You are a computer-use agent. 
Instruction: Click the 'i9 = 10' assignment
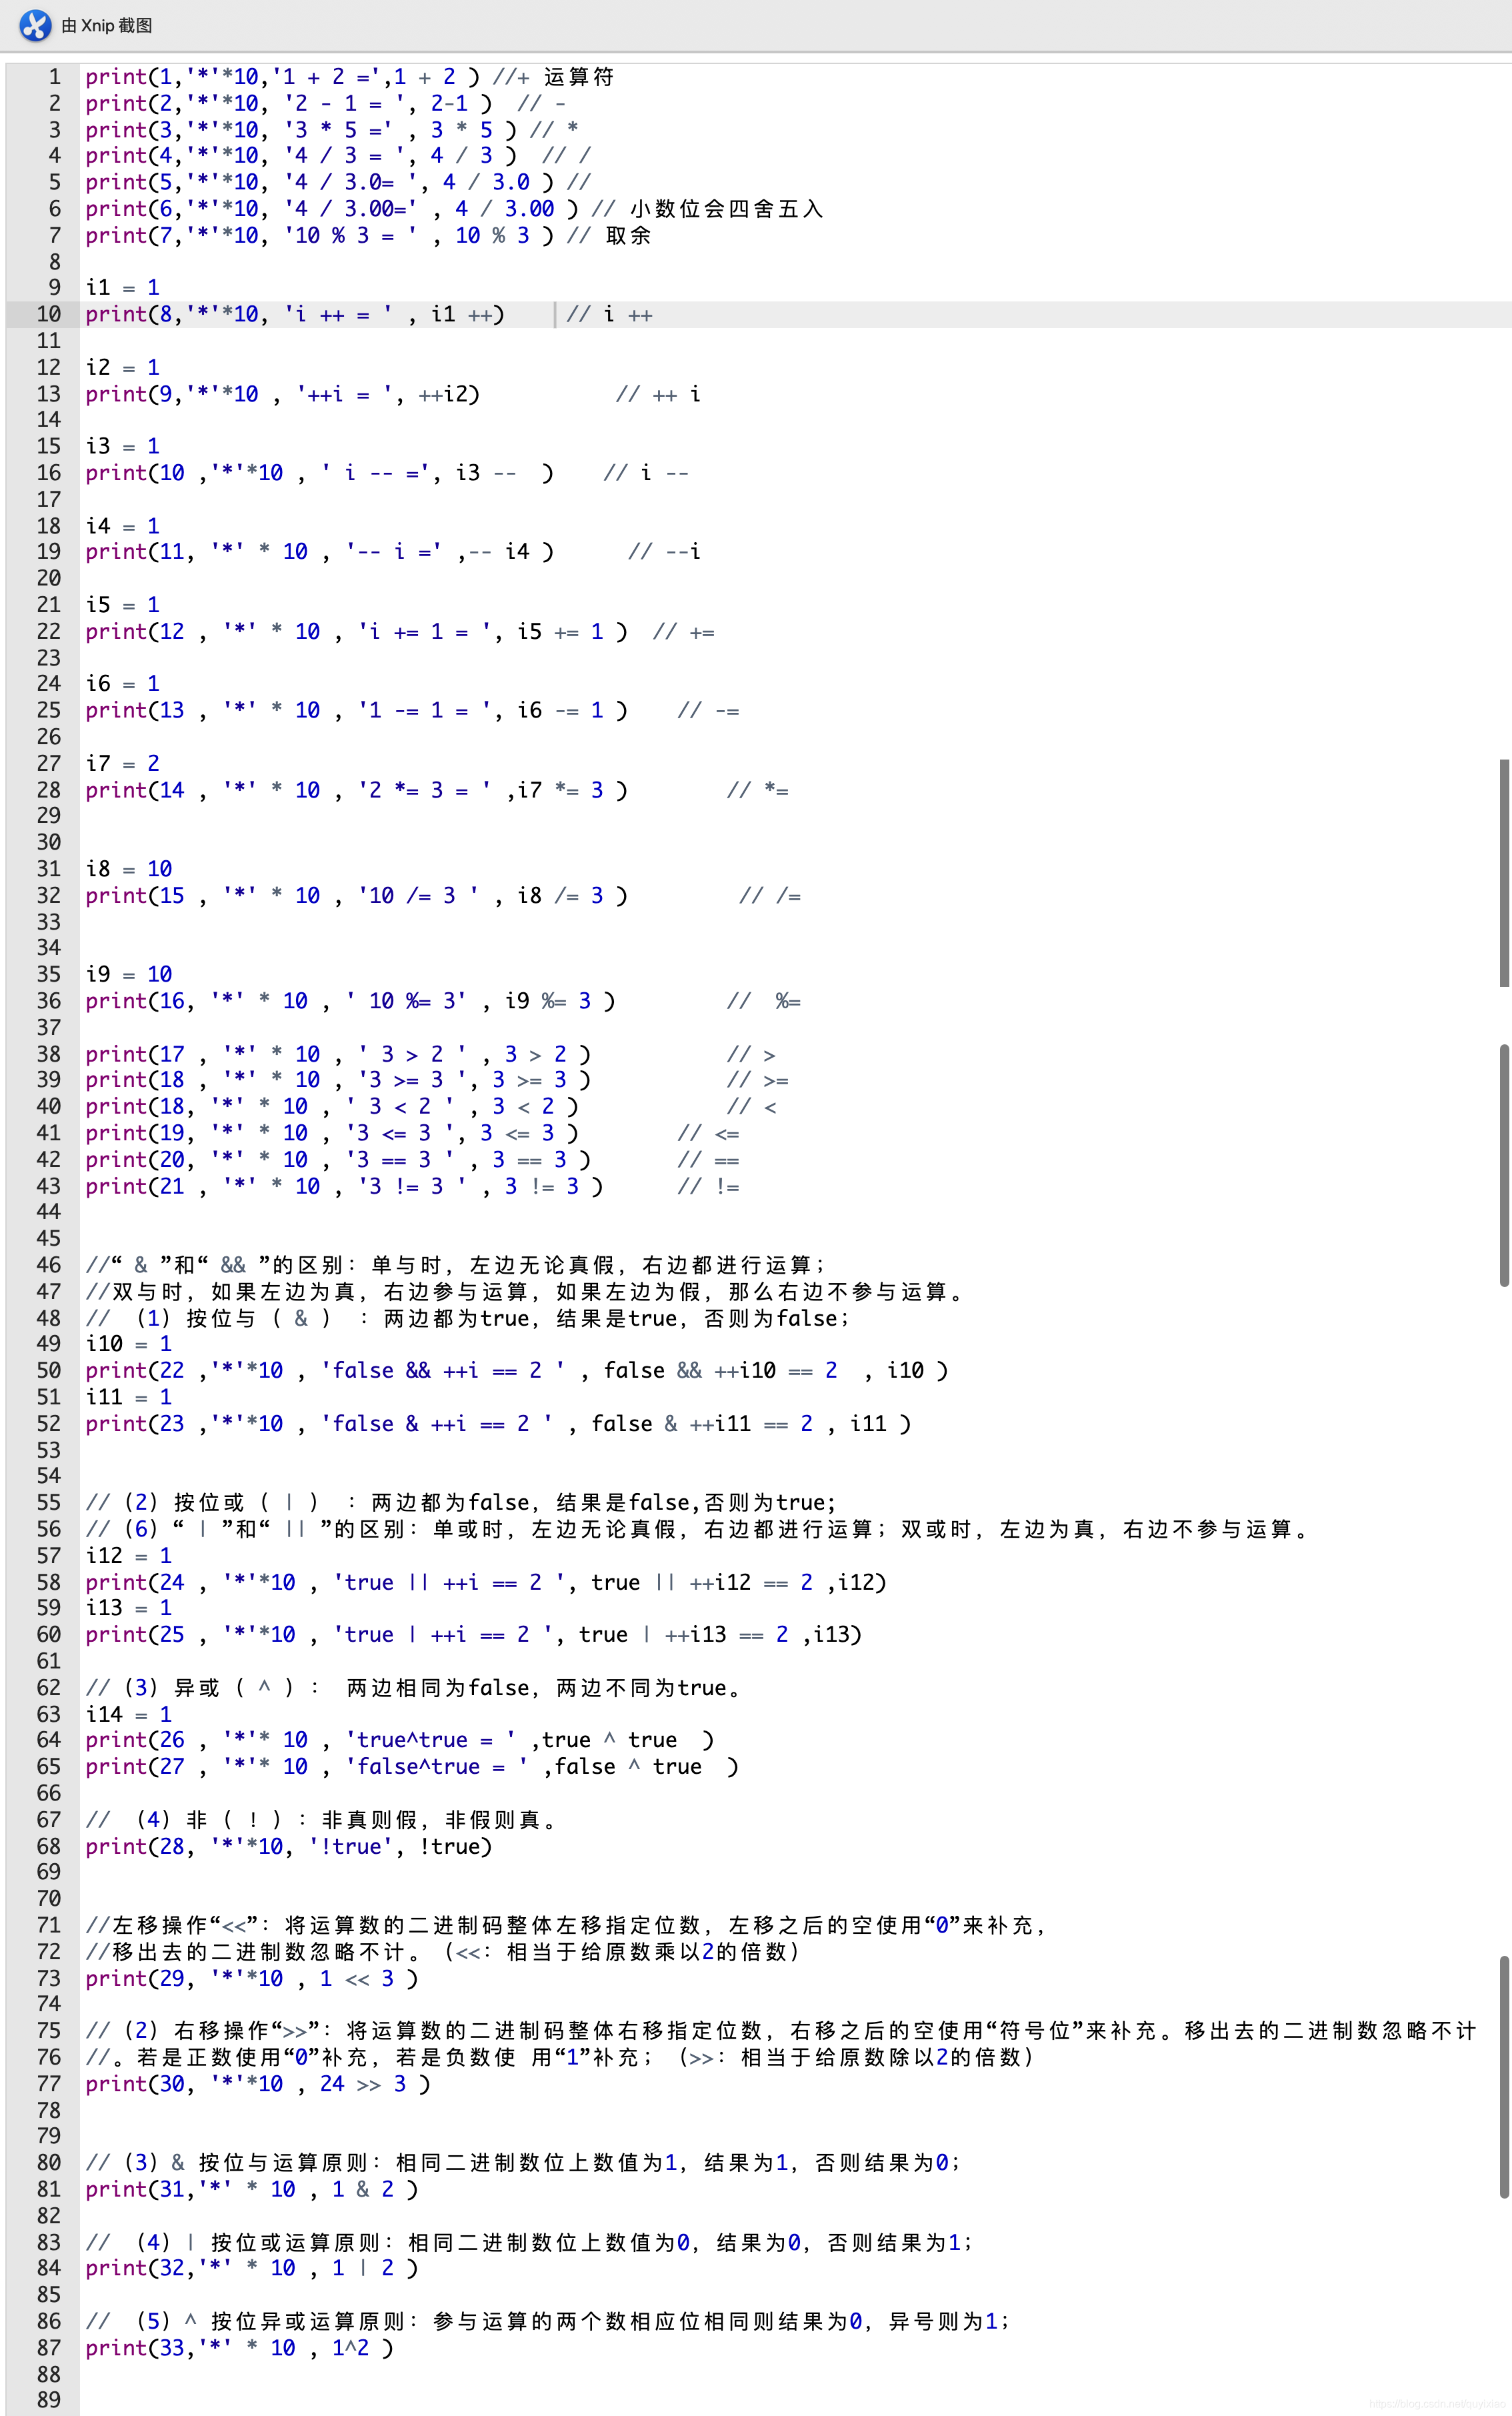[129, 974]
